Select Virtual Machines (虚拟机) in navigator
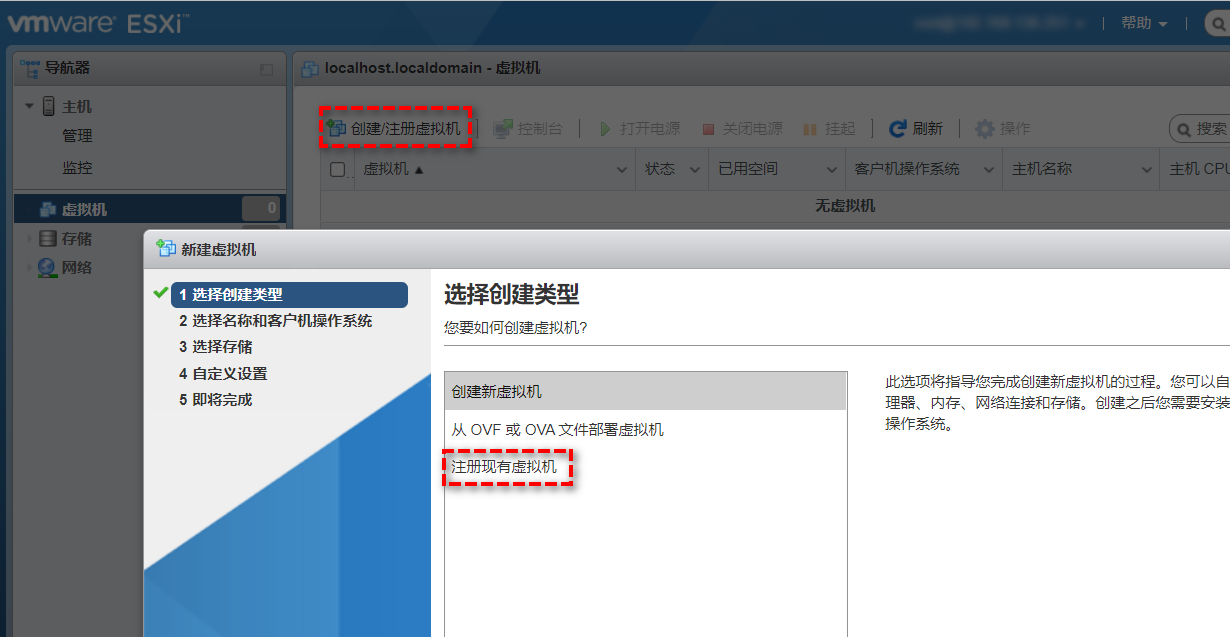This screenshot has height=637, width=1230. point(84,209)
